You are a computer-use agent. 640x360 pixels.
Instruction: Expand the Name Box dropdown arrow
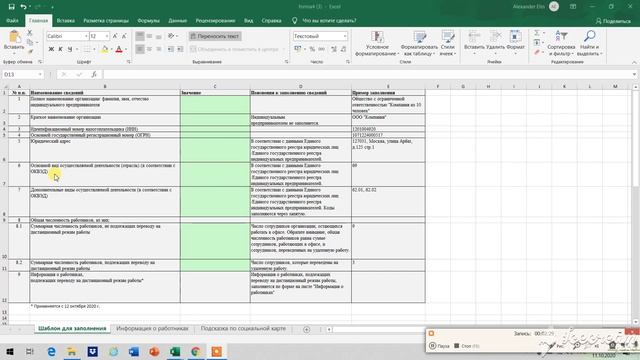(x=40, y=74)
